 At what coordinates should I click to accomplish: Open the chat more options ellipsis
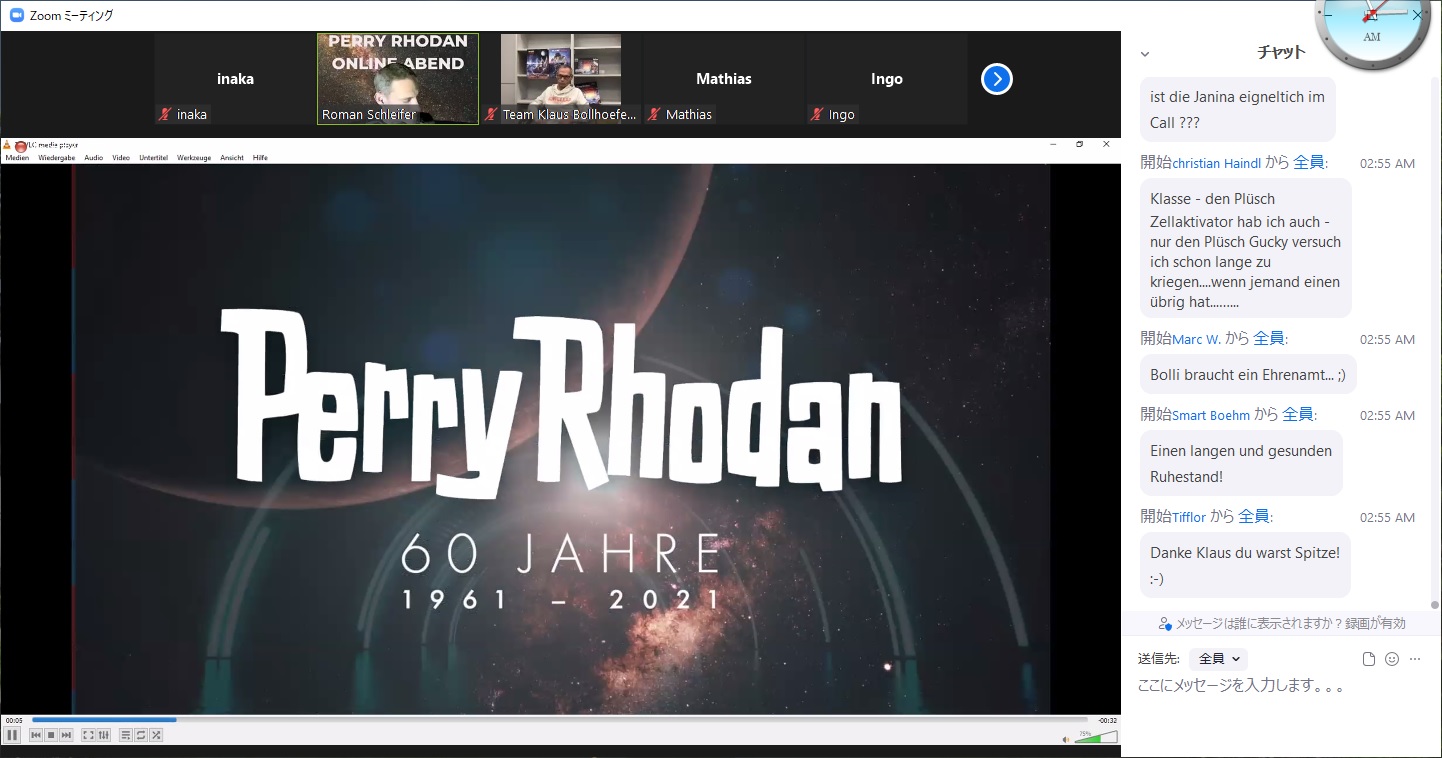1414,659
